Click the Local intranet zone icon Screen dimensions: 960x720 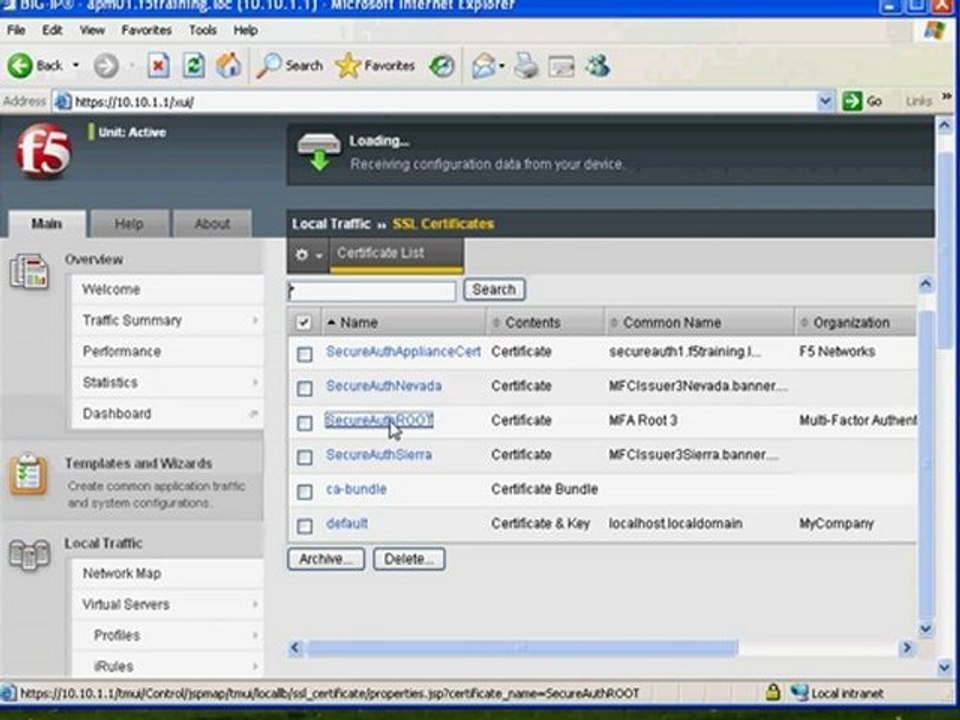pos(799,692)
